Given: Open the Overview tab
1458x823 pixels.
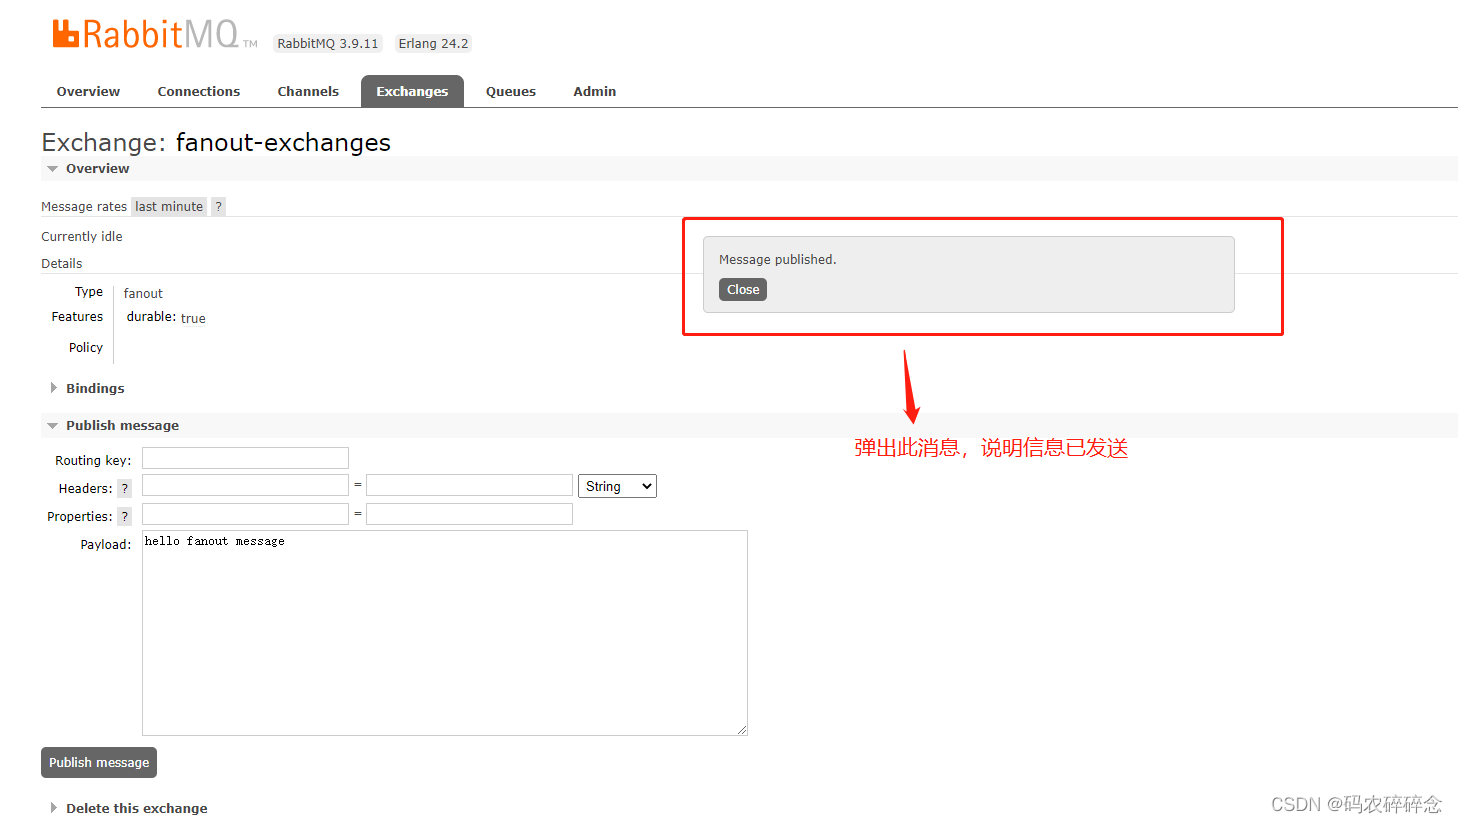Looking at the screenshot, I should (x=88, y=91).
